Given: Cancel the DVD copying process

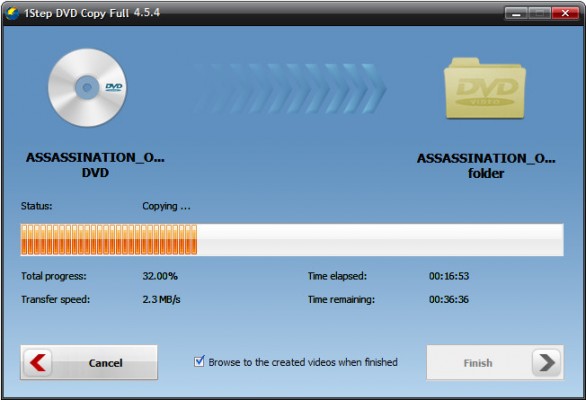Looking at the screenshot, I should coord(89,362).
